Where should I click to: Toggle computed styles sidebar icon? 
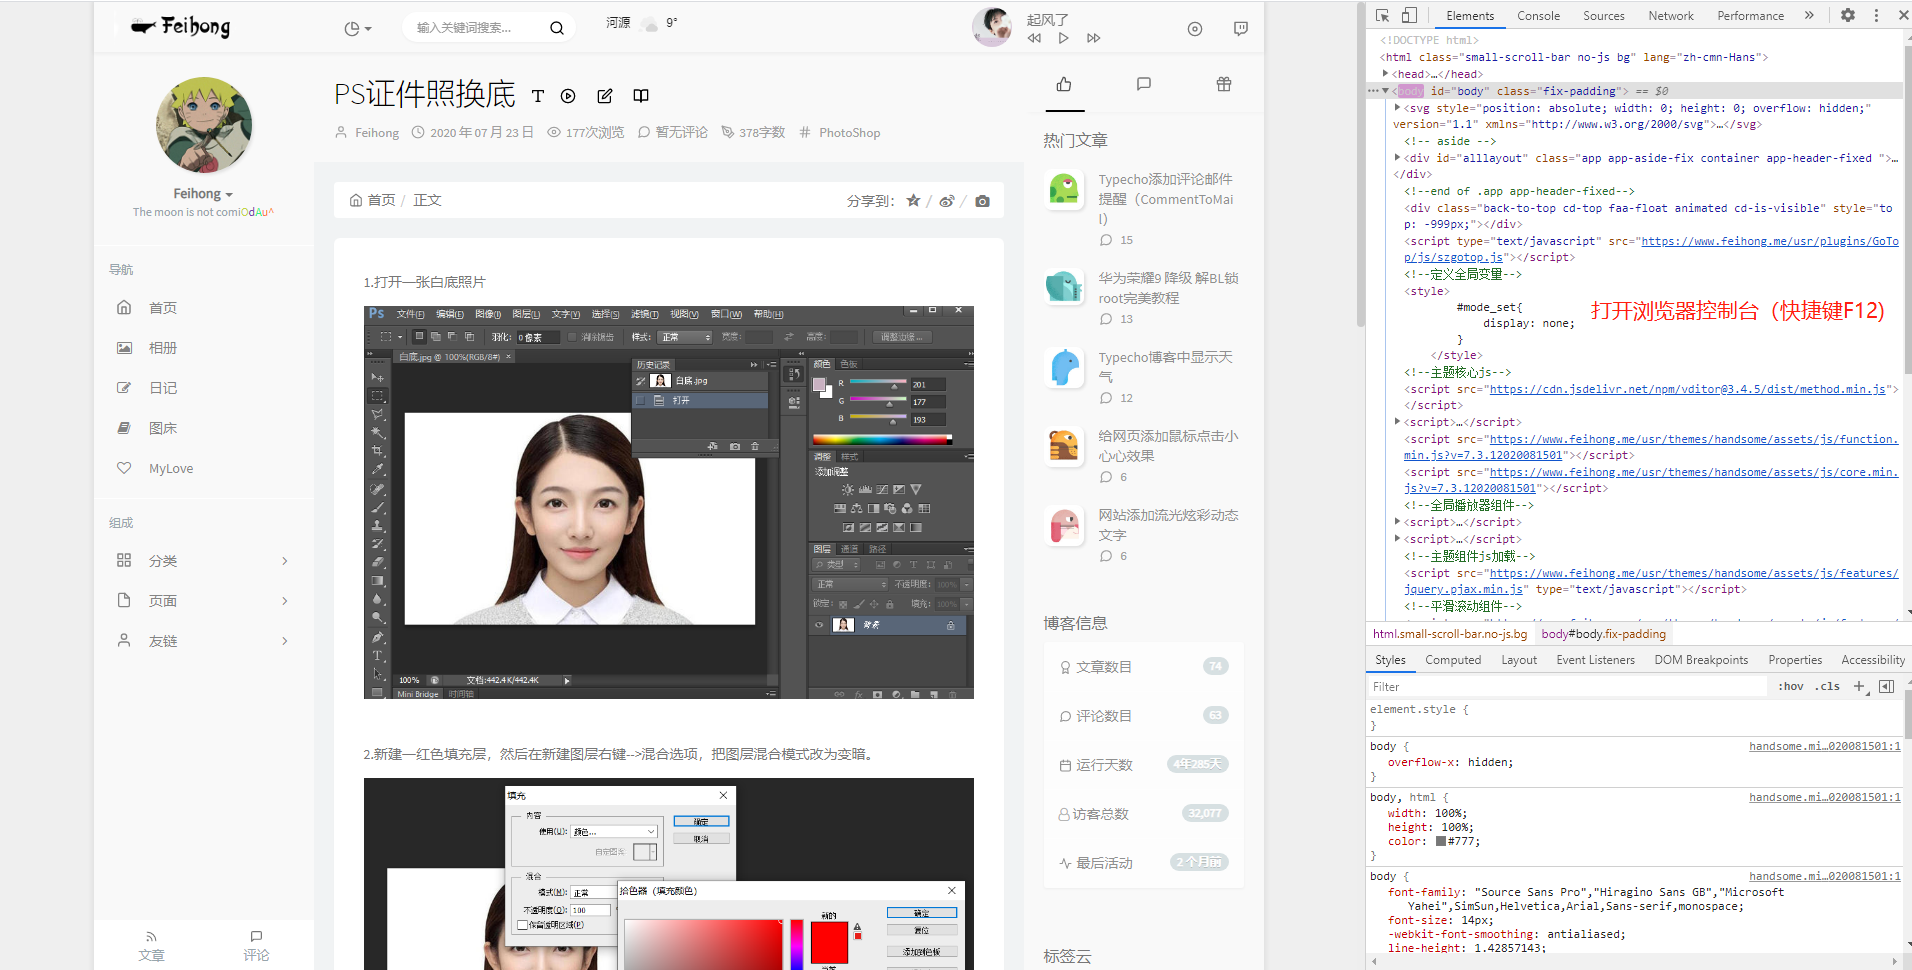1887,686
